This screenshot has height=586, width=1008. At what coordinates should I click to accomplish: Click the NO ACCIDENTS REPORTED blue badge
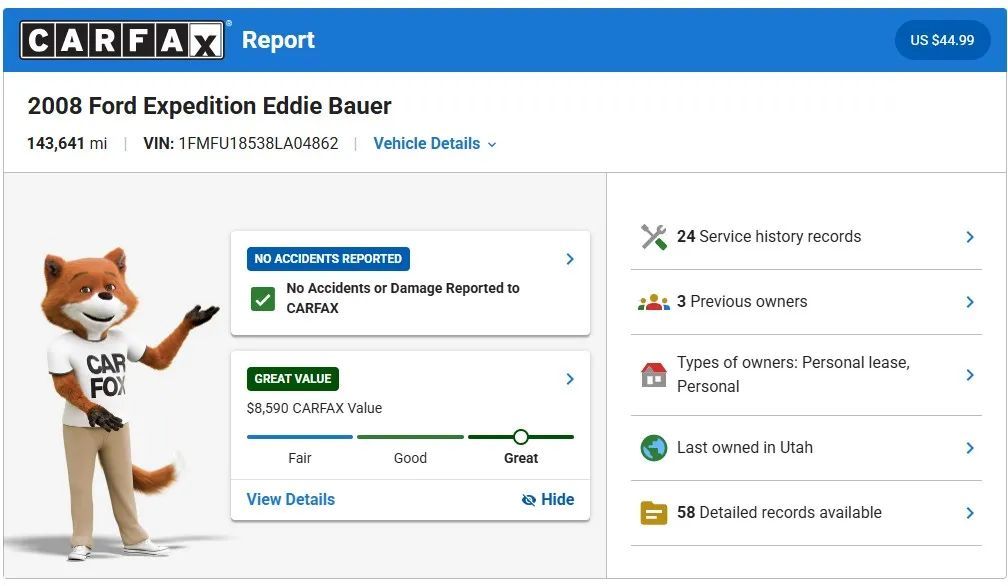coord(328,259)
